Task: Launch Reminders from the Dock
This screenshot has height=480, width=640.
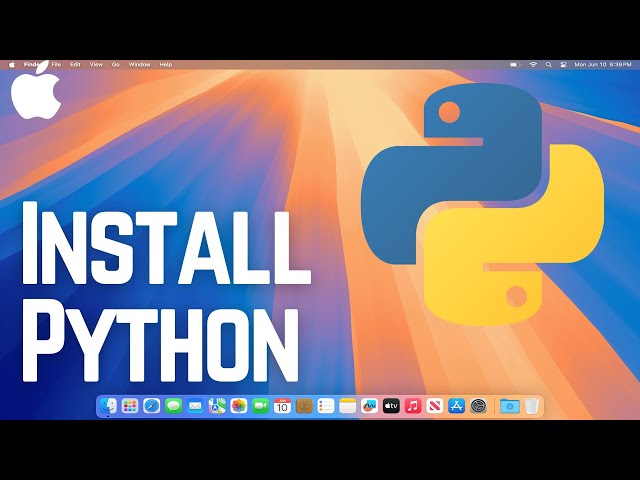Action: (326, 406)
